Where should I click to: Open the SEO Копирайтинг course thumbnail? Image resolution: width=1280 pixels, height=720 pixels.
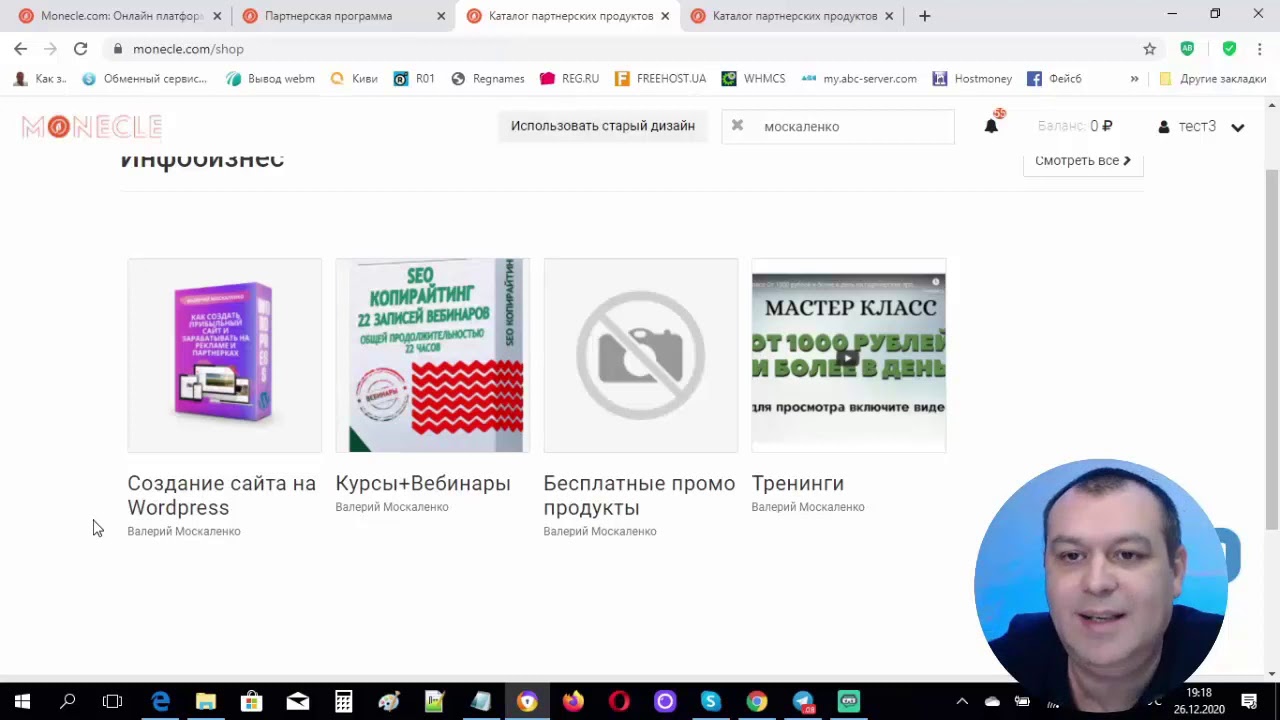click(x=433, y=355)
